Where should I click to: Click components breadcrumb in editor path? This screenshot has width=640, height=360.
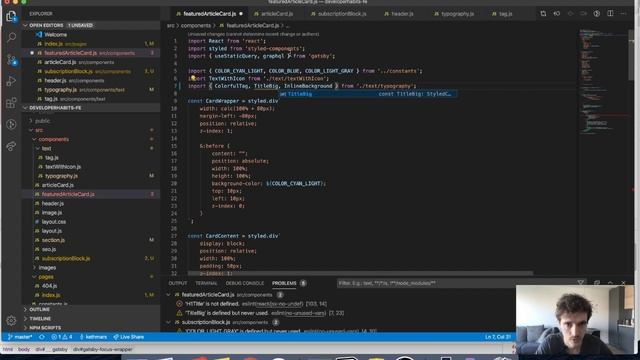tap(196, 26)
